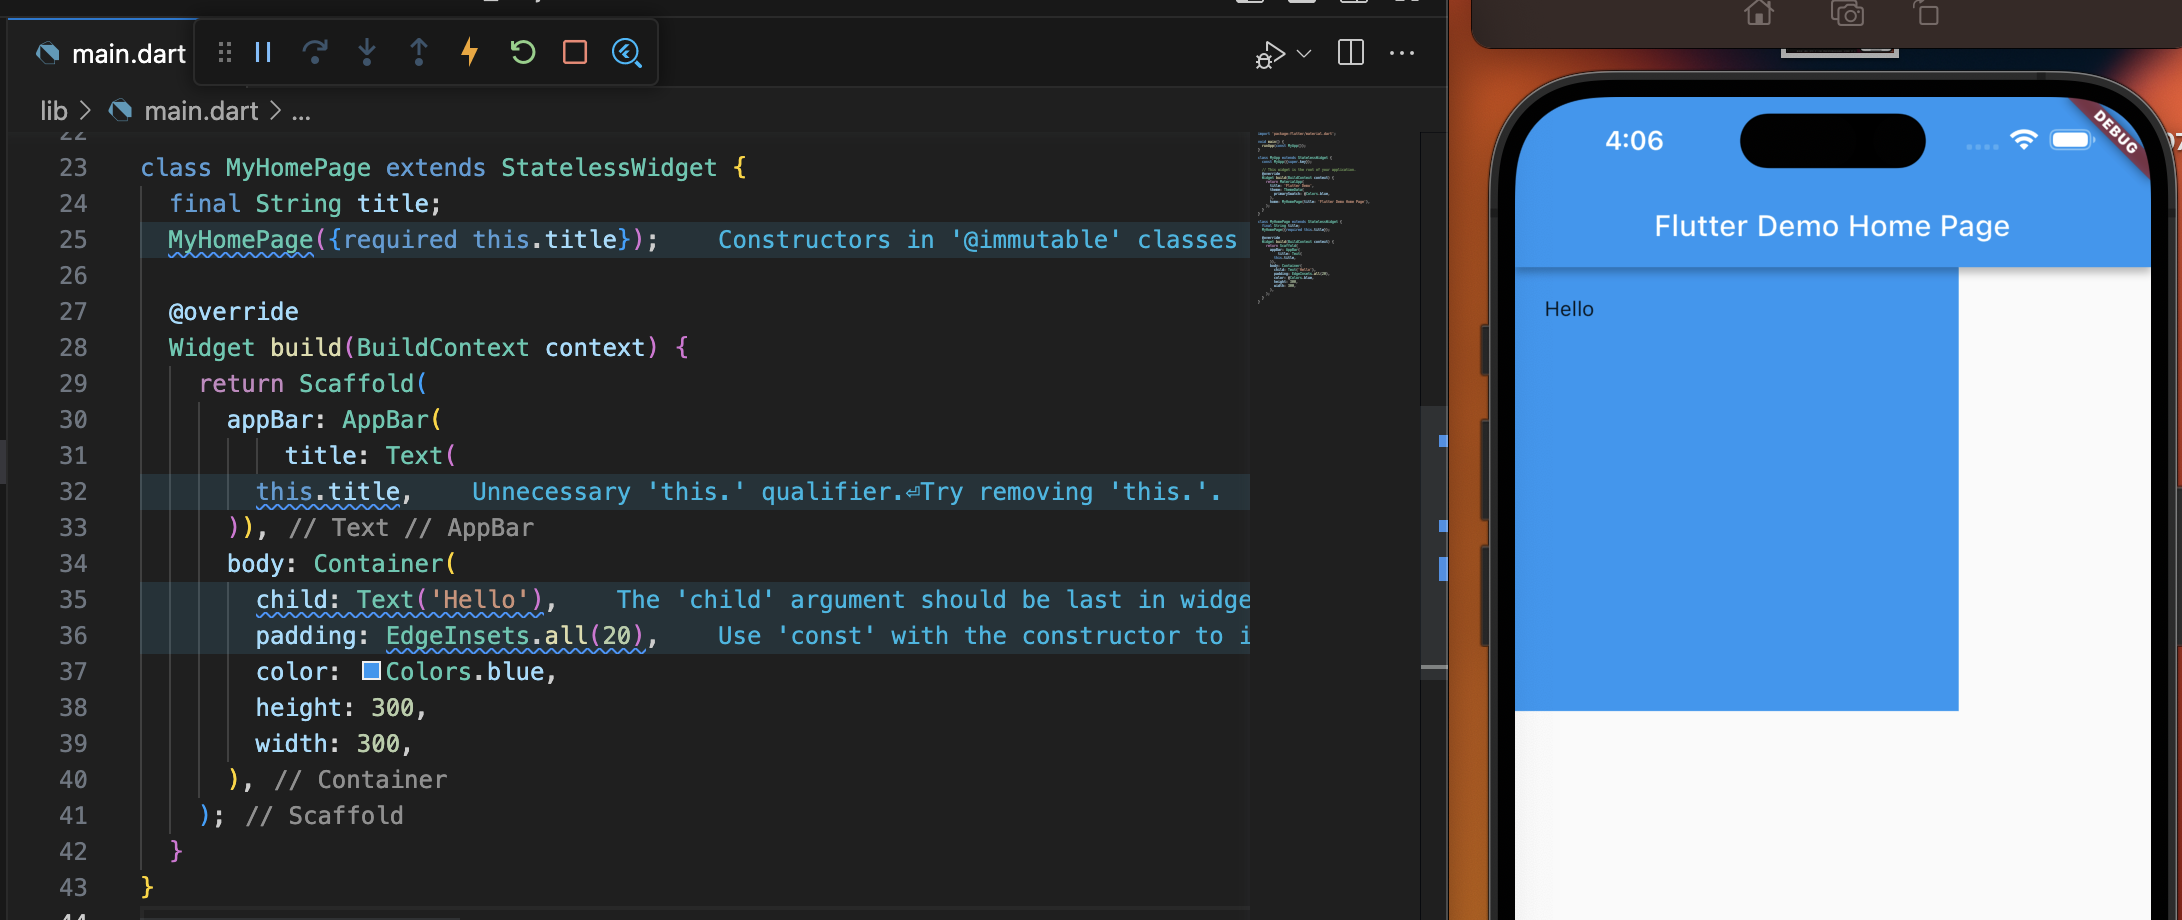Stop debugging with the red square

(575, 52)
